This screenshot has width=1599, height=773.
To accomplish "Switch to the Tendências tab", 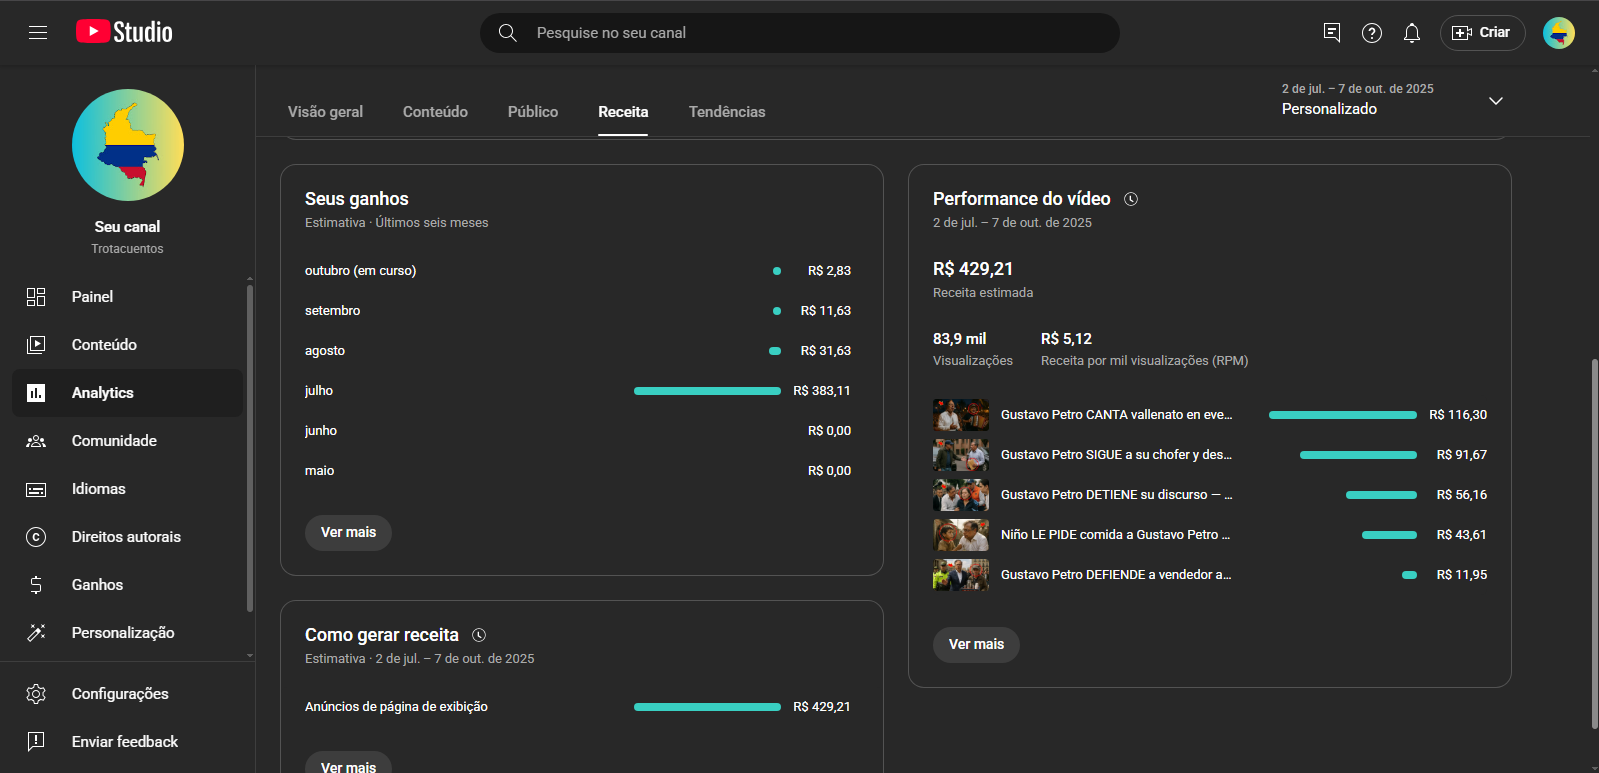I will click(726, 112).
